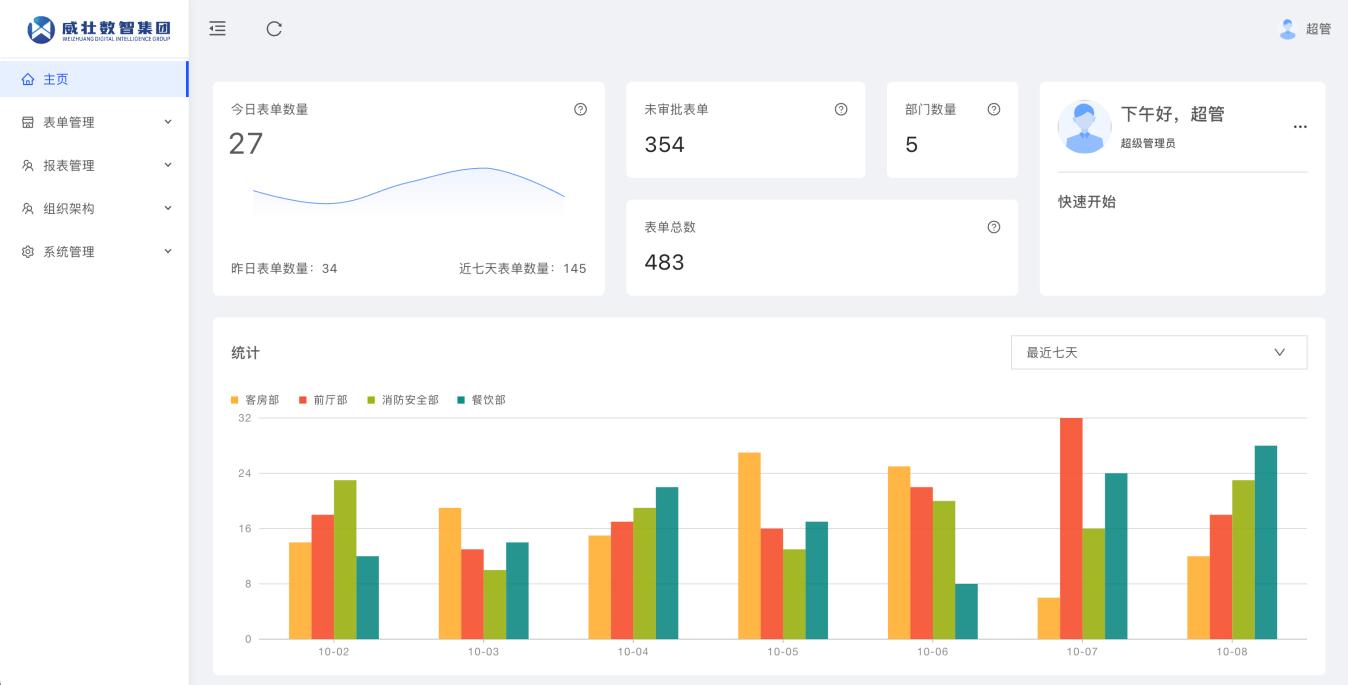Click the tallest red bar on 10-07
The width and height of the screenshot is (1348, 685).
1071,528
